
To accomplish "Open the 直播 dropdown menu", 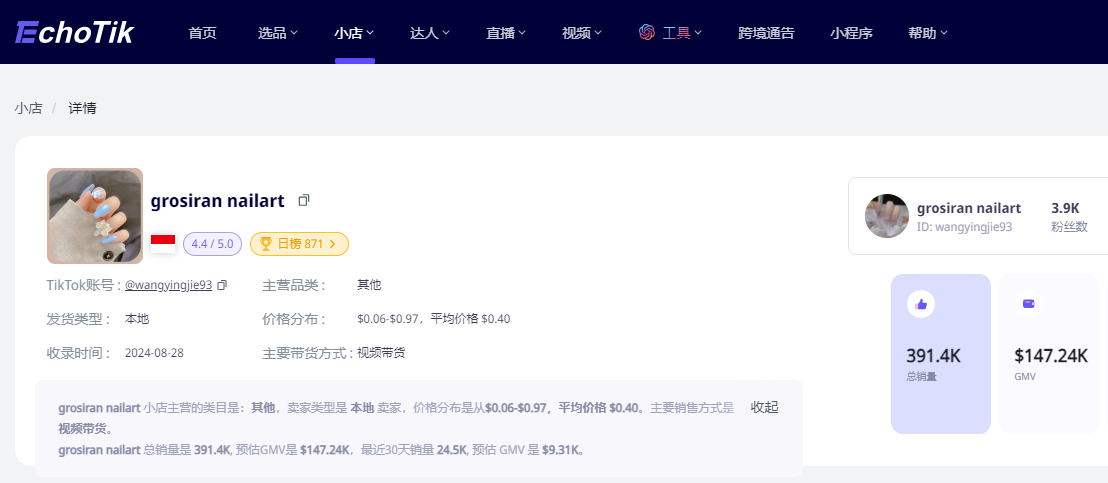I will (x=506, y=33).
